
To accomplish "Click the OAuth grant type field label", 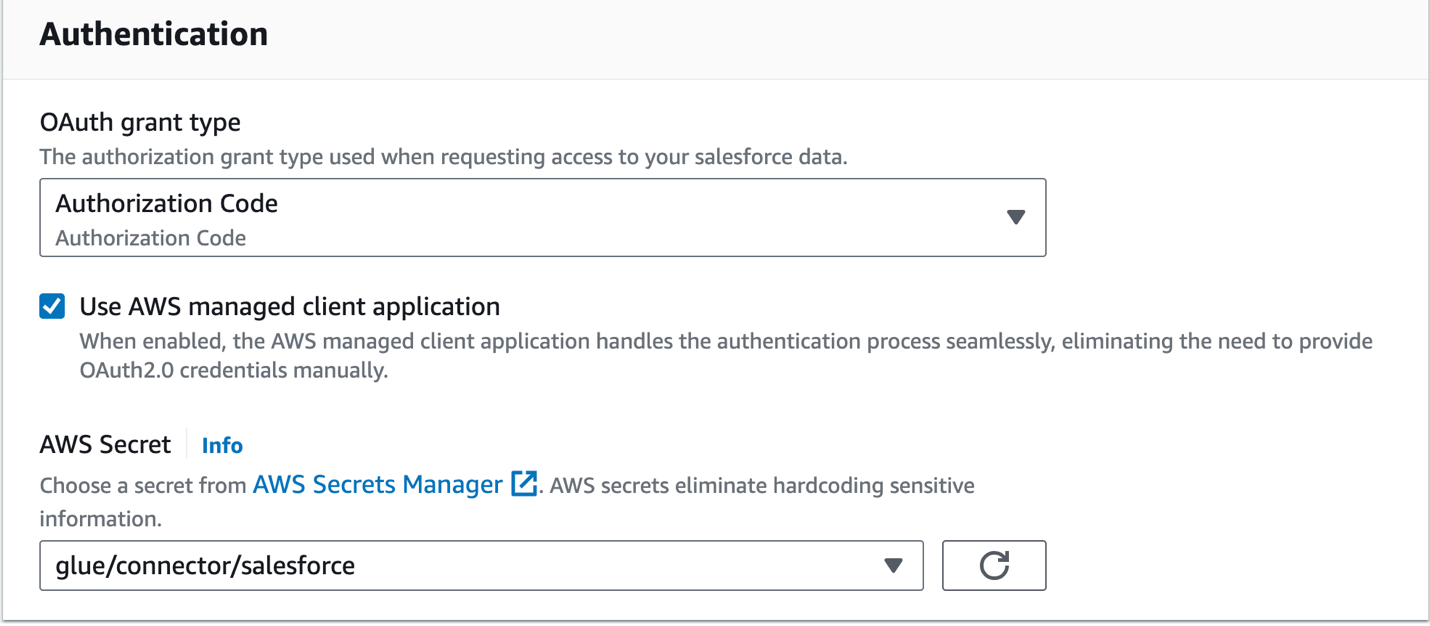I will tap(140, 123).
